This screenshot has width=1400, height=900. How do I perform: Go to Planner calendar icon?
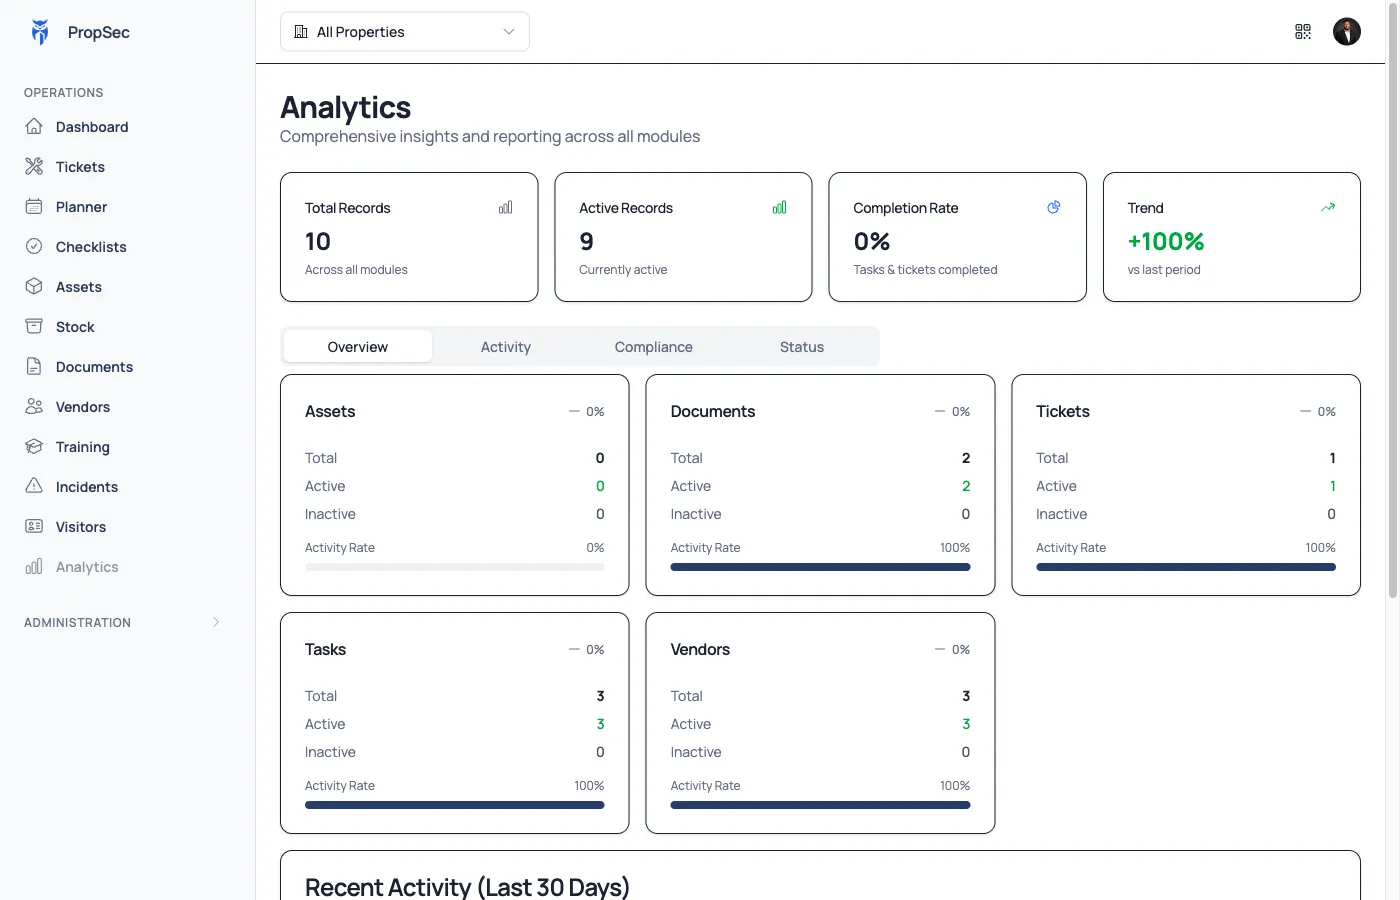point(34,207)
